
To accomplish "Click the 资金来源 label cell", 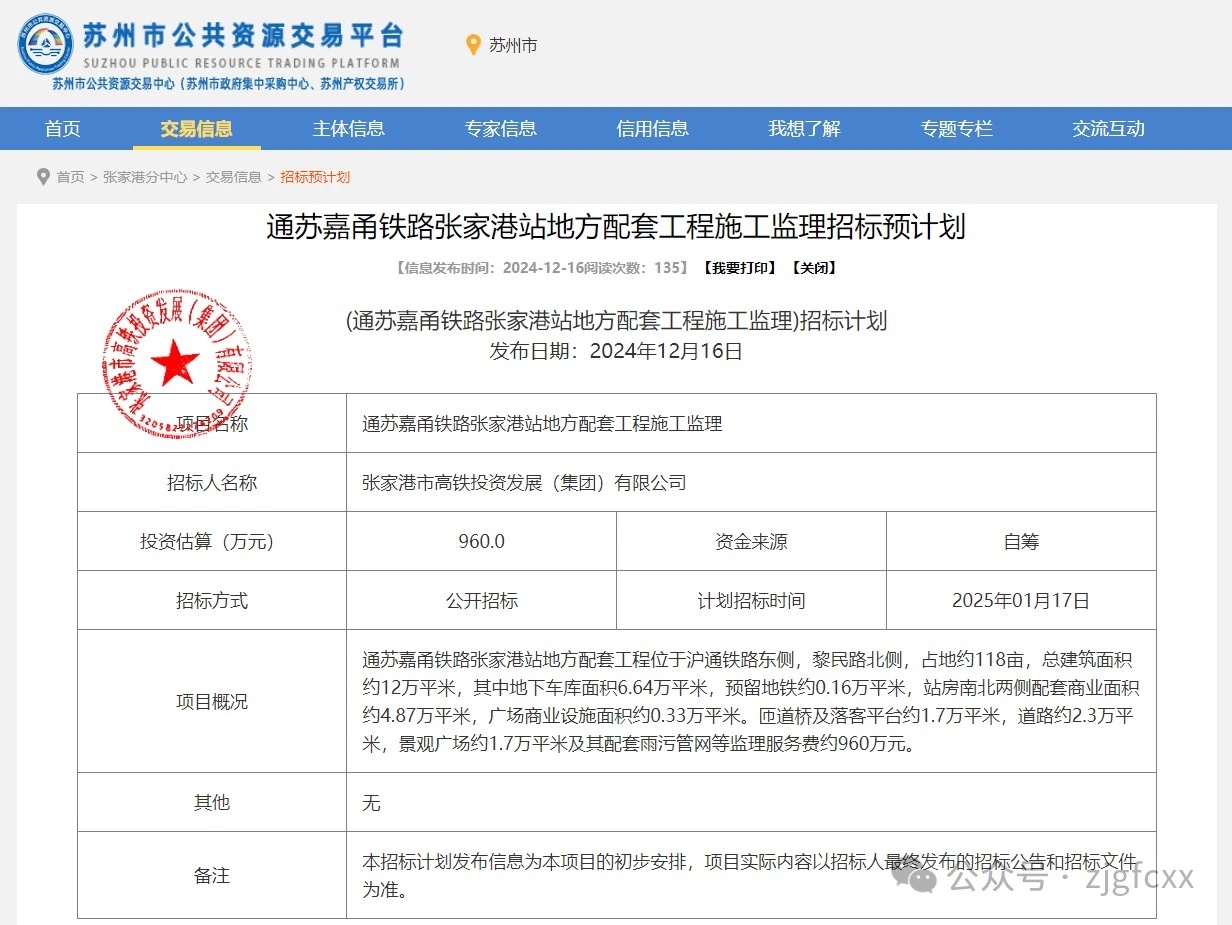I will point(752,542).
